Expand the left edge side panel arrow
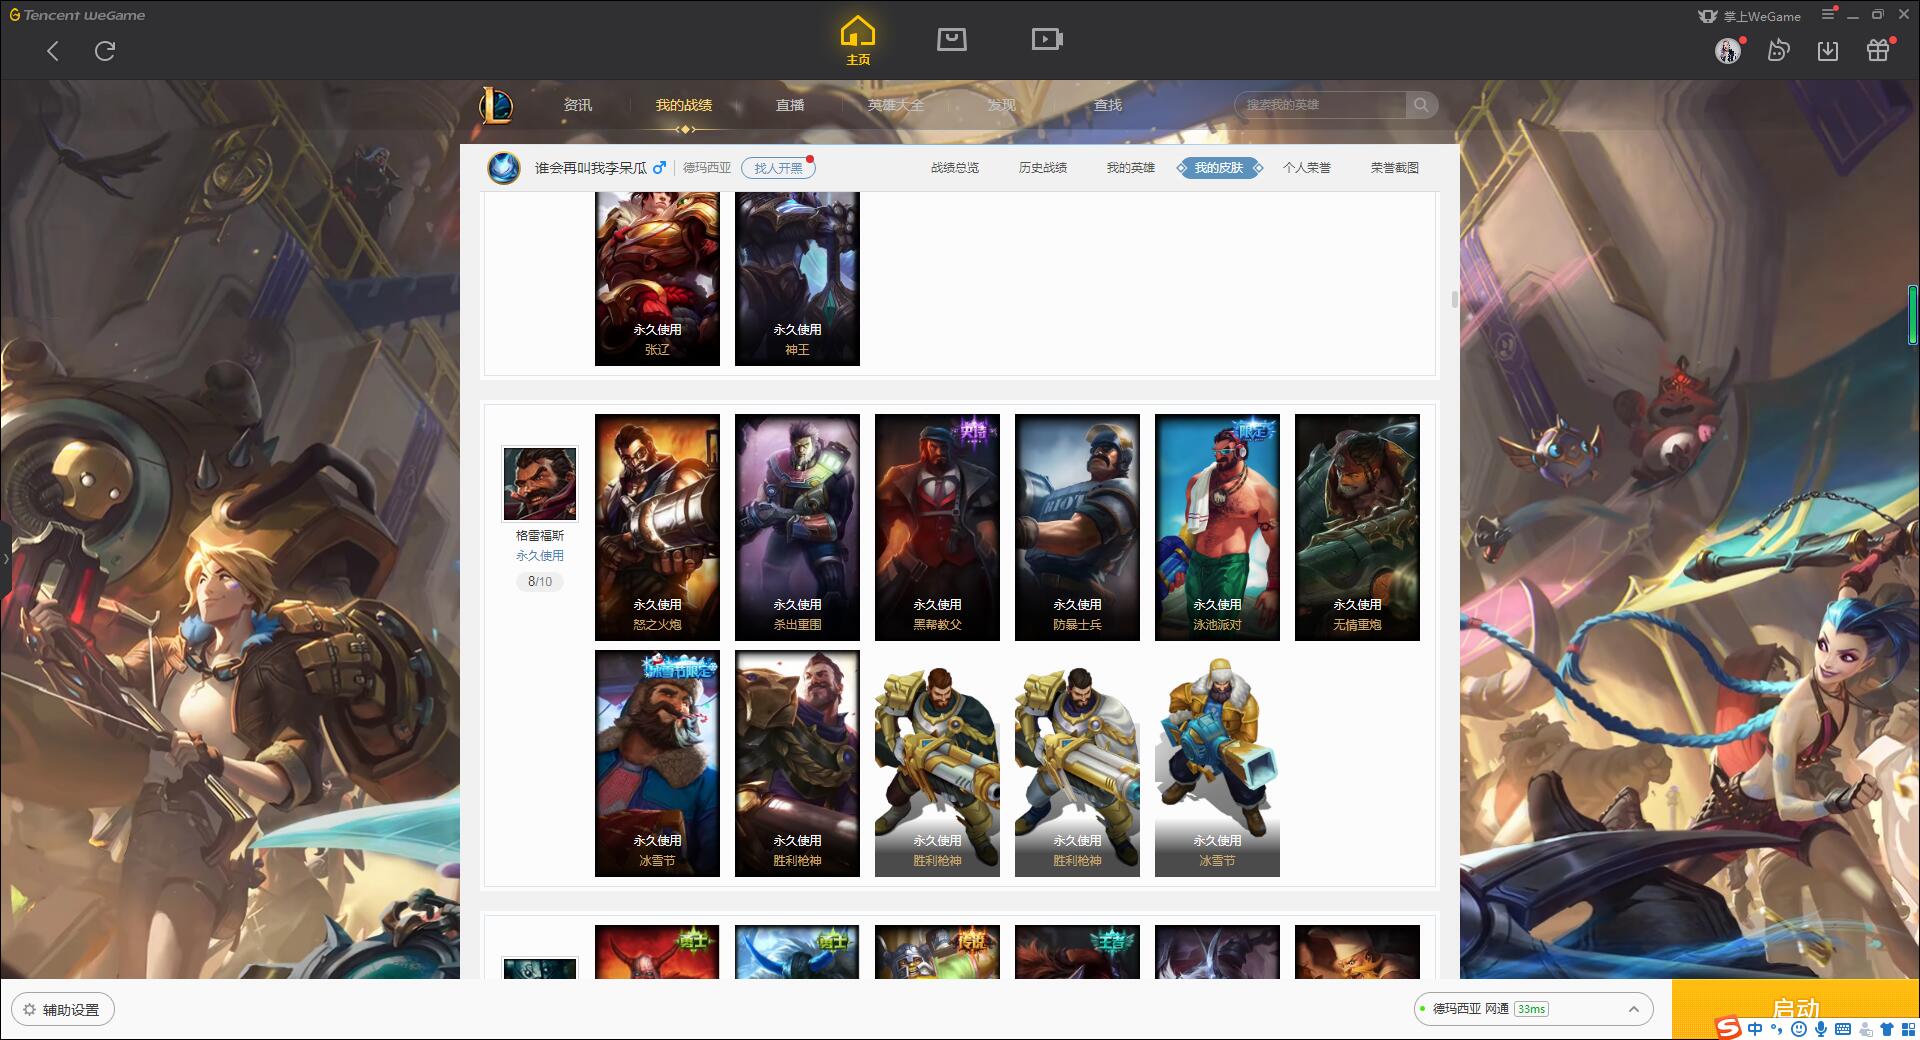Screen dimensions: 1920x1040 (x=5, y=558)
